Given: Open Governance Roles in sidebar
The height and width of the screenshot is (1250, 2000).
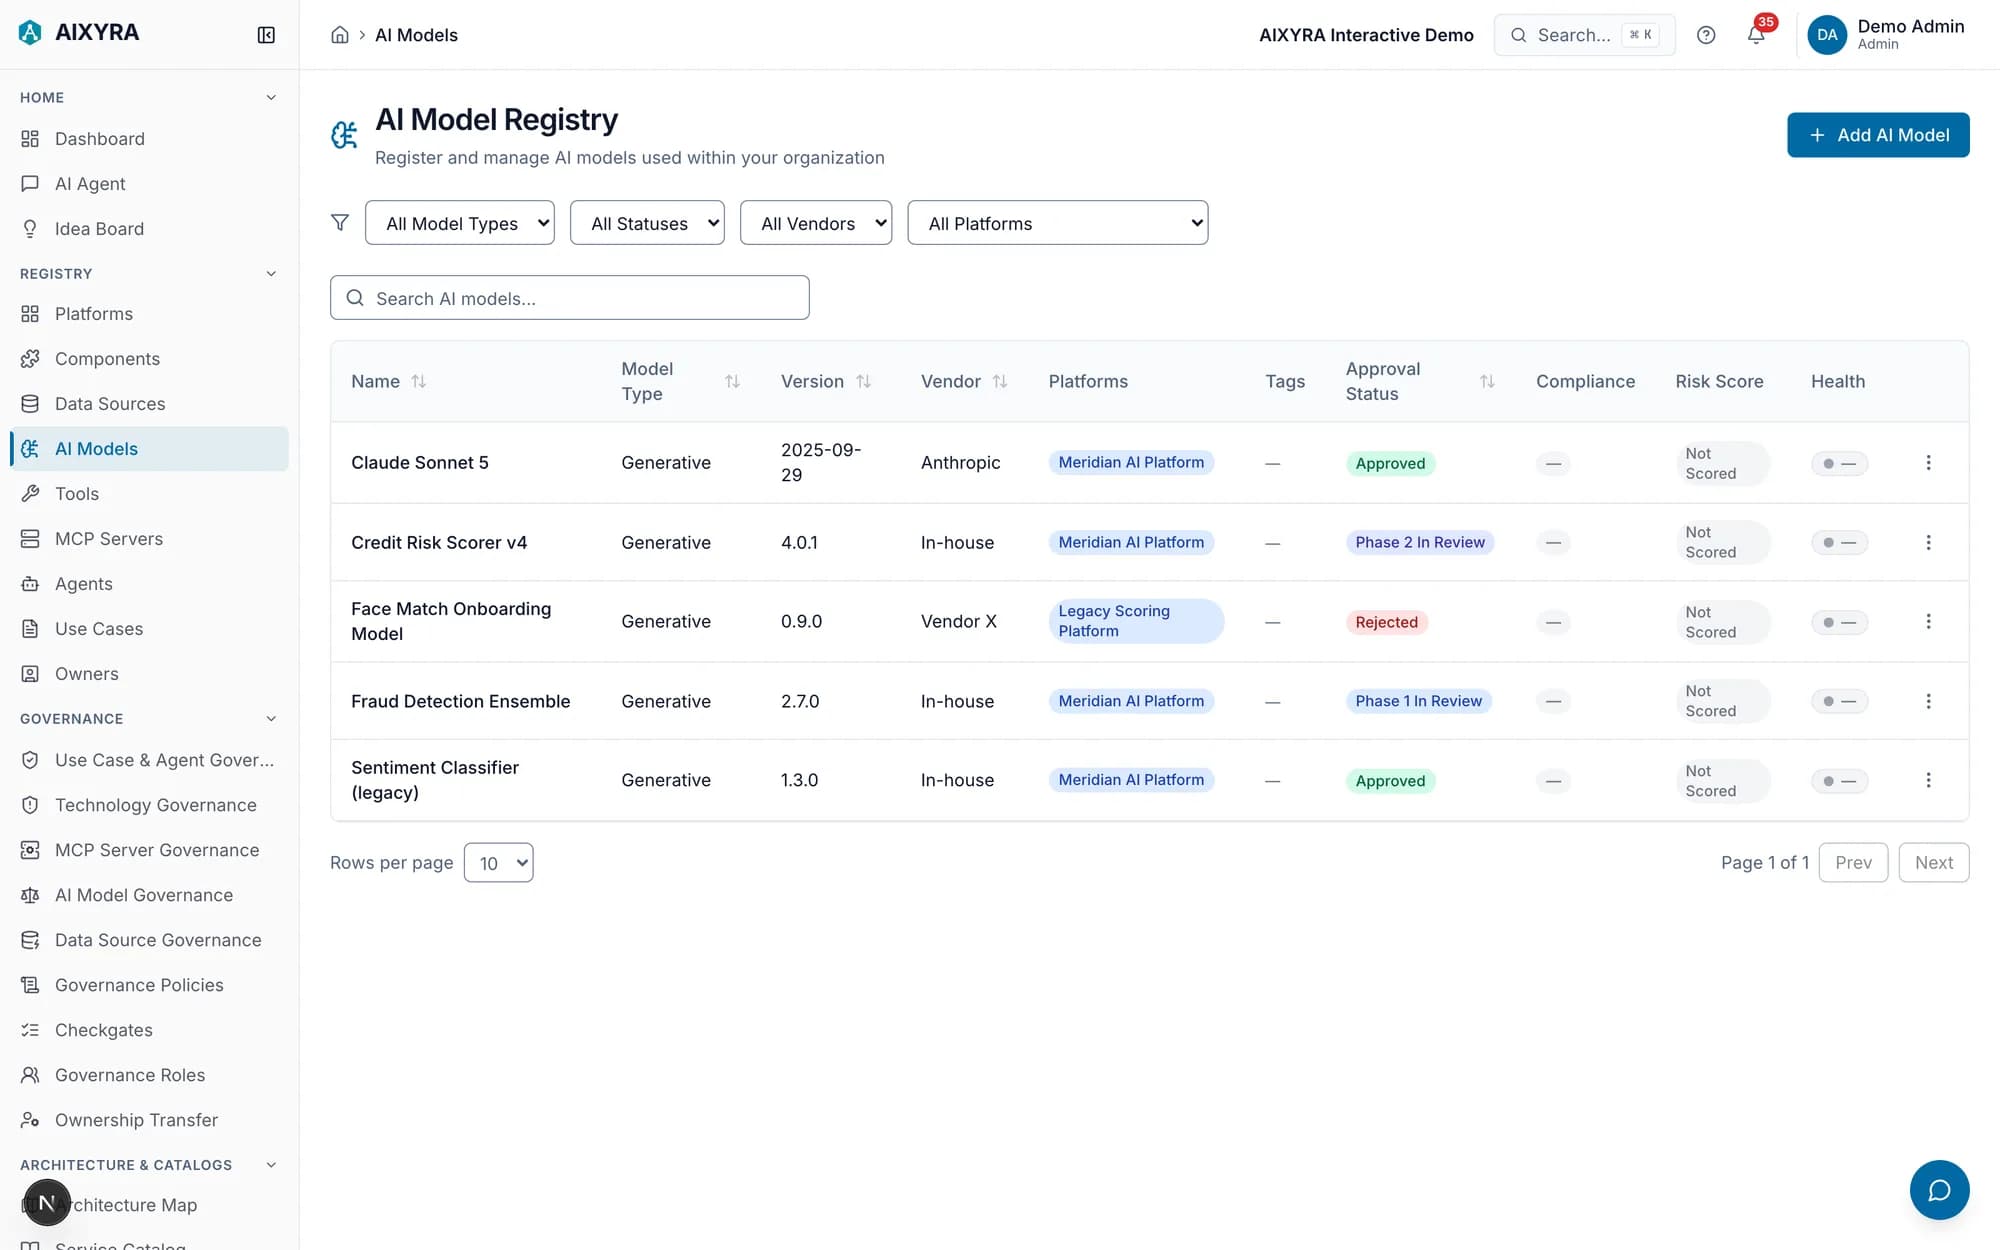Looking at the screenshot, I should pyautogui.click(x=149, y=1075).
